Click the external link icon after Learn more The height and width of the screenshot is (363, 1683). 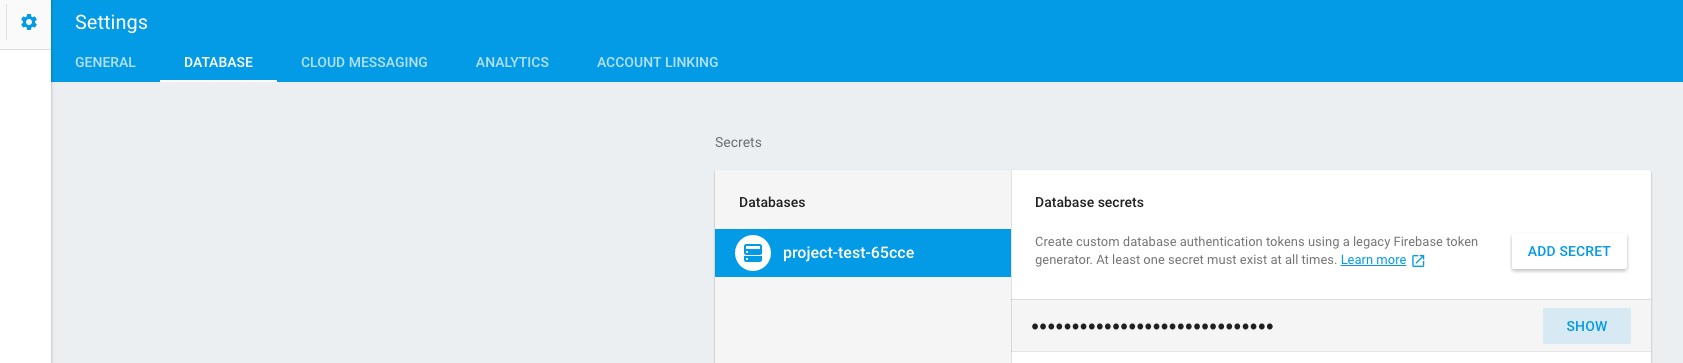[x=1418, y=261]
